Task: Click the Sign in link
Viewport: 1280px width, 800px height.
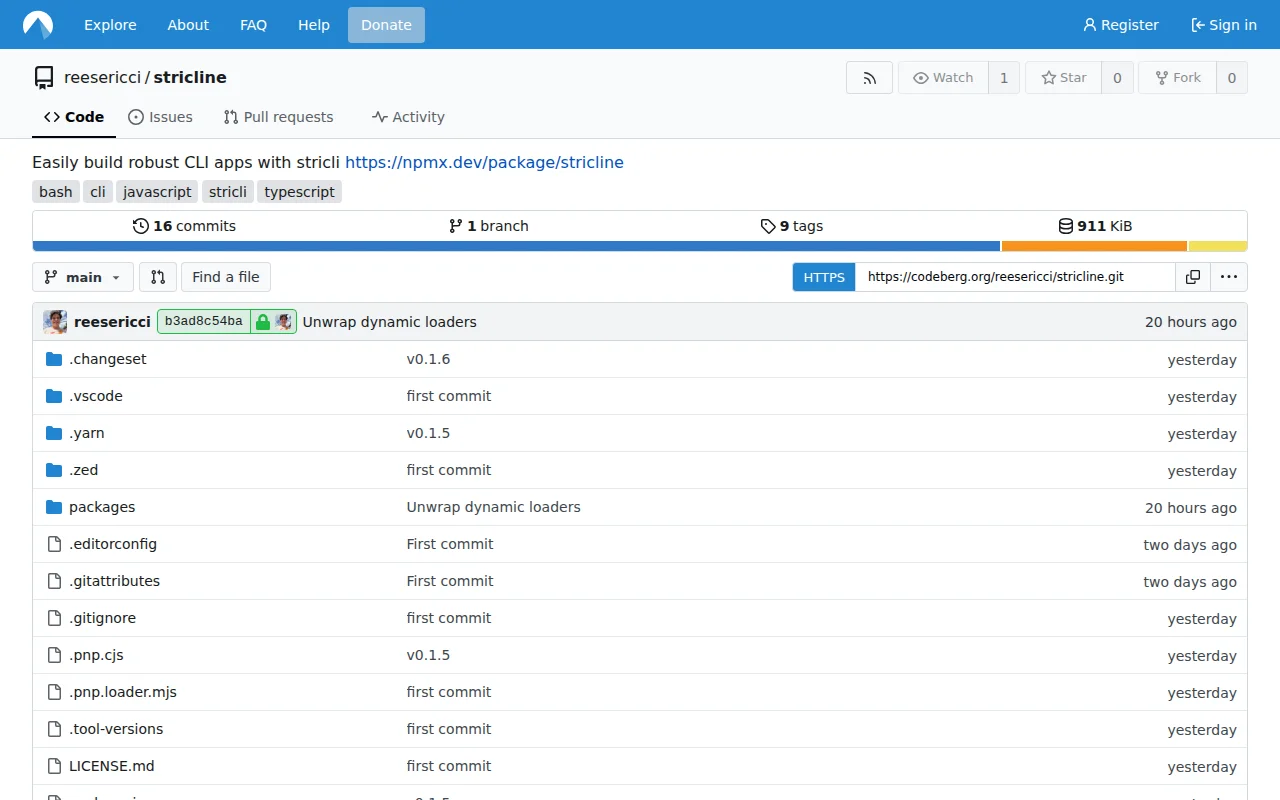Action: coord(1224,25)
